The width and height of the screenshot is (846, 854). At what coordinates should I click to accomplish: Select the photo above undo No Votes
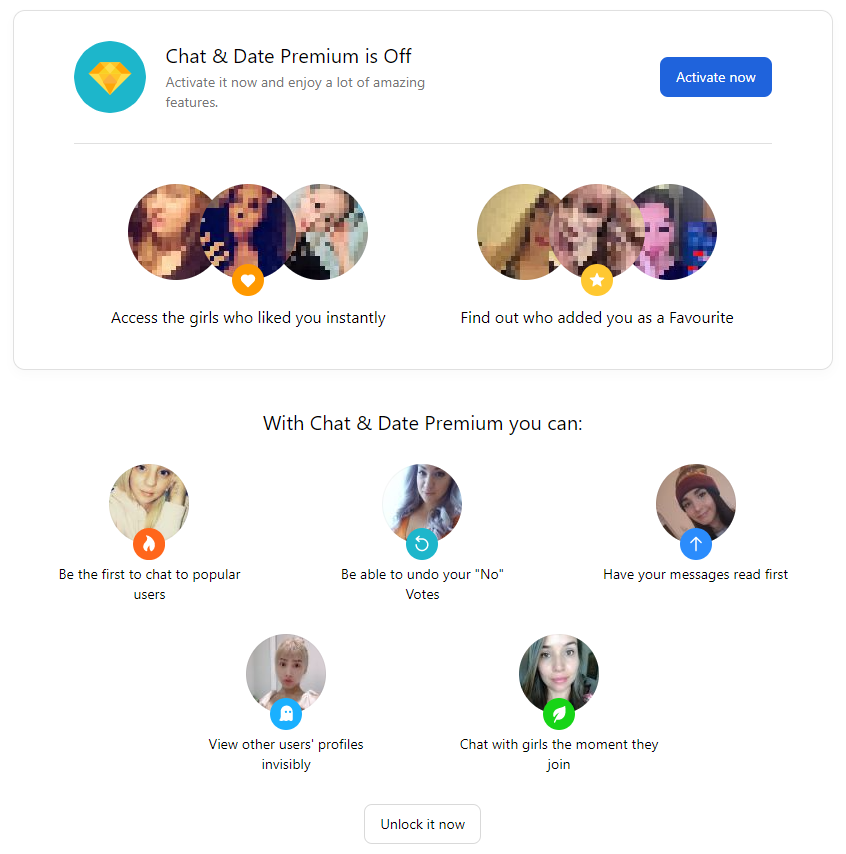[x=422, y=504]
